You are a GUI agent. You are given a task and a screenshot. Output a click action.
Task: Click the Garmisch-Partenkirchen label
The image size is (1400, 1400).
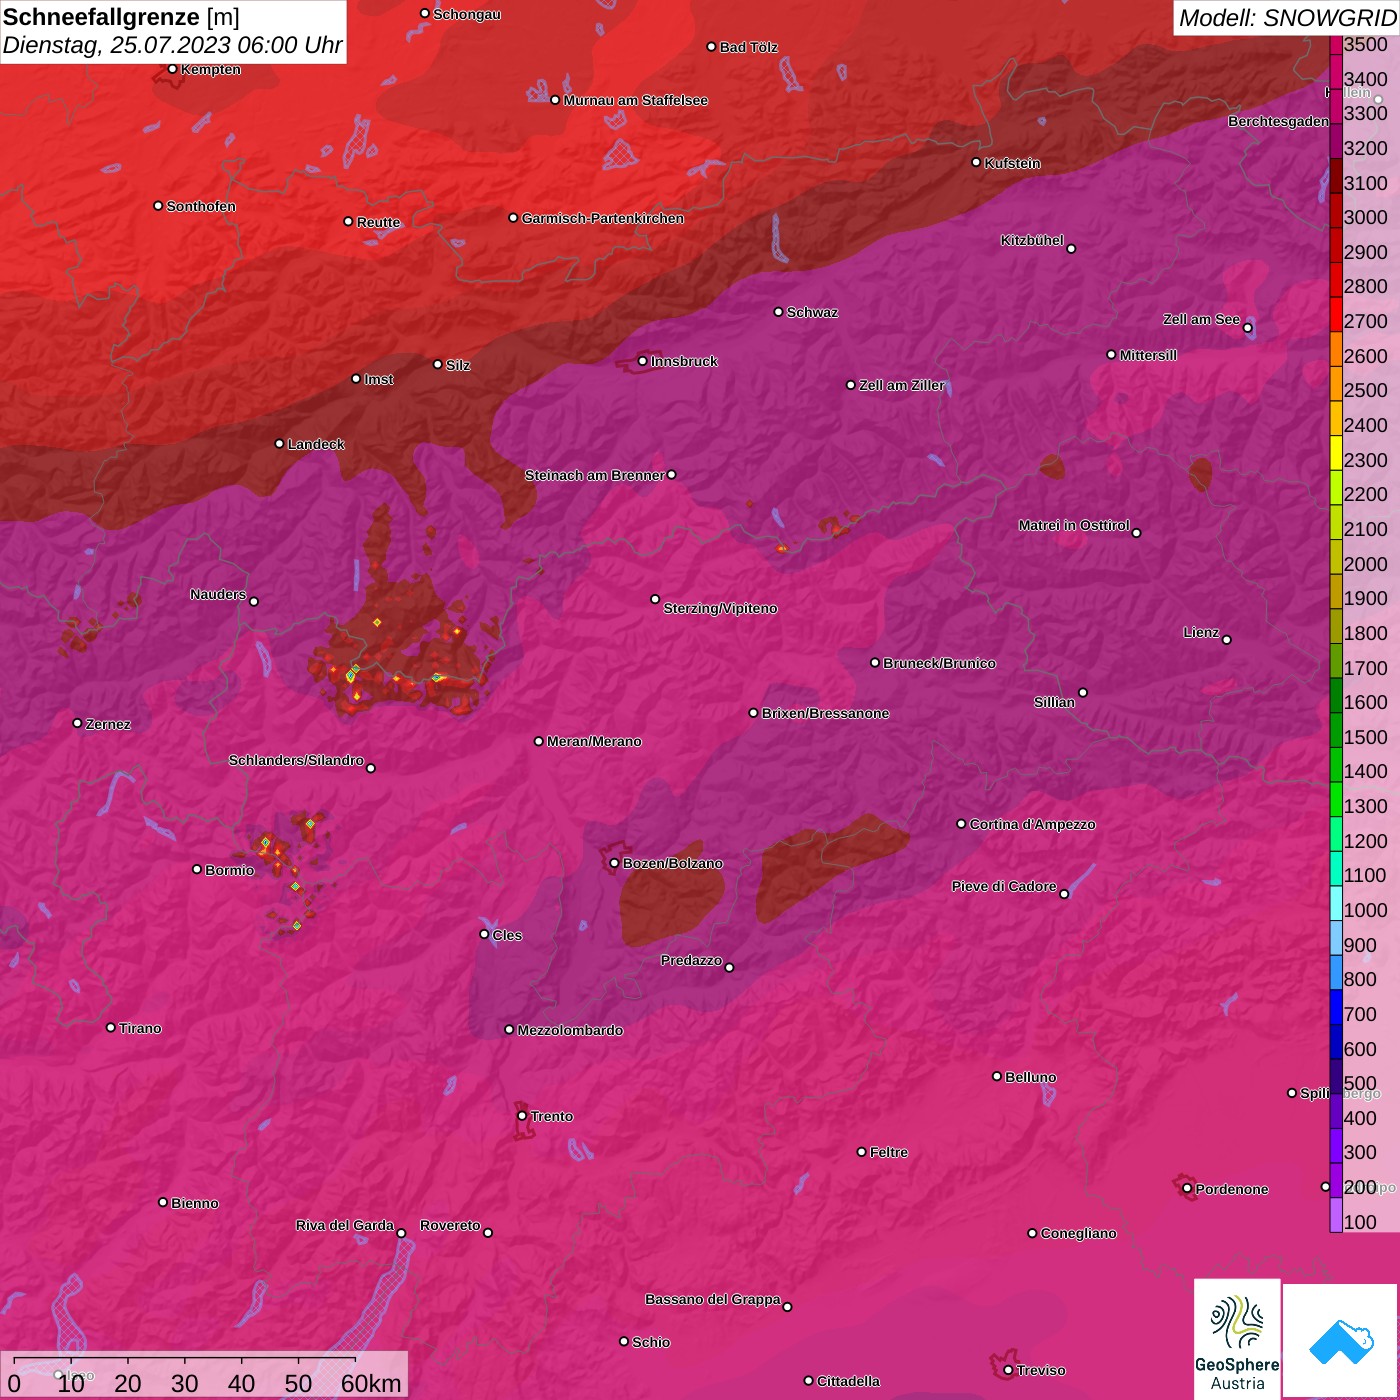[x=603, y=218]
